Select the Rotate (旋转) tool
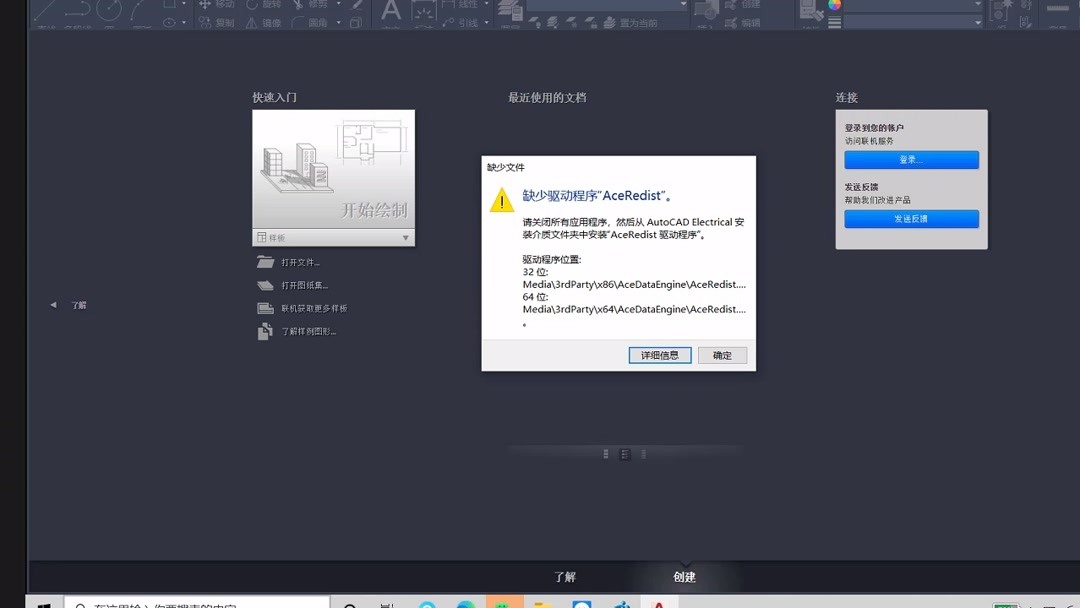Image resolution: width=1080 pixels, height=608 pixels. coord(268,5)
